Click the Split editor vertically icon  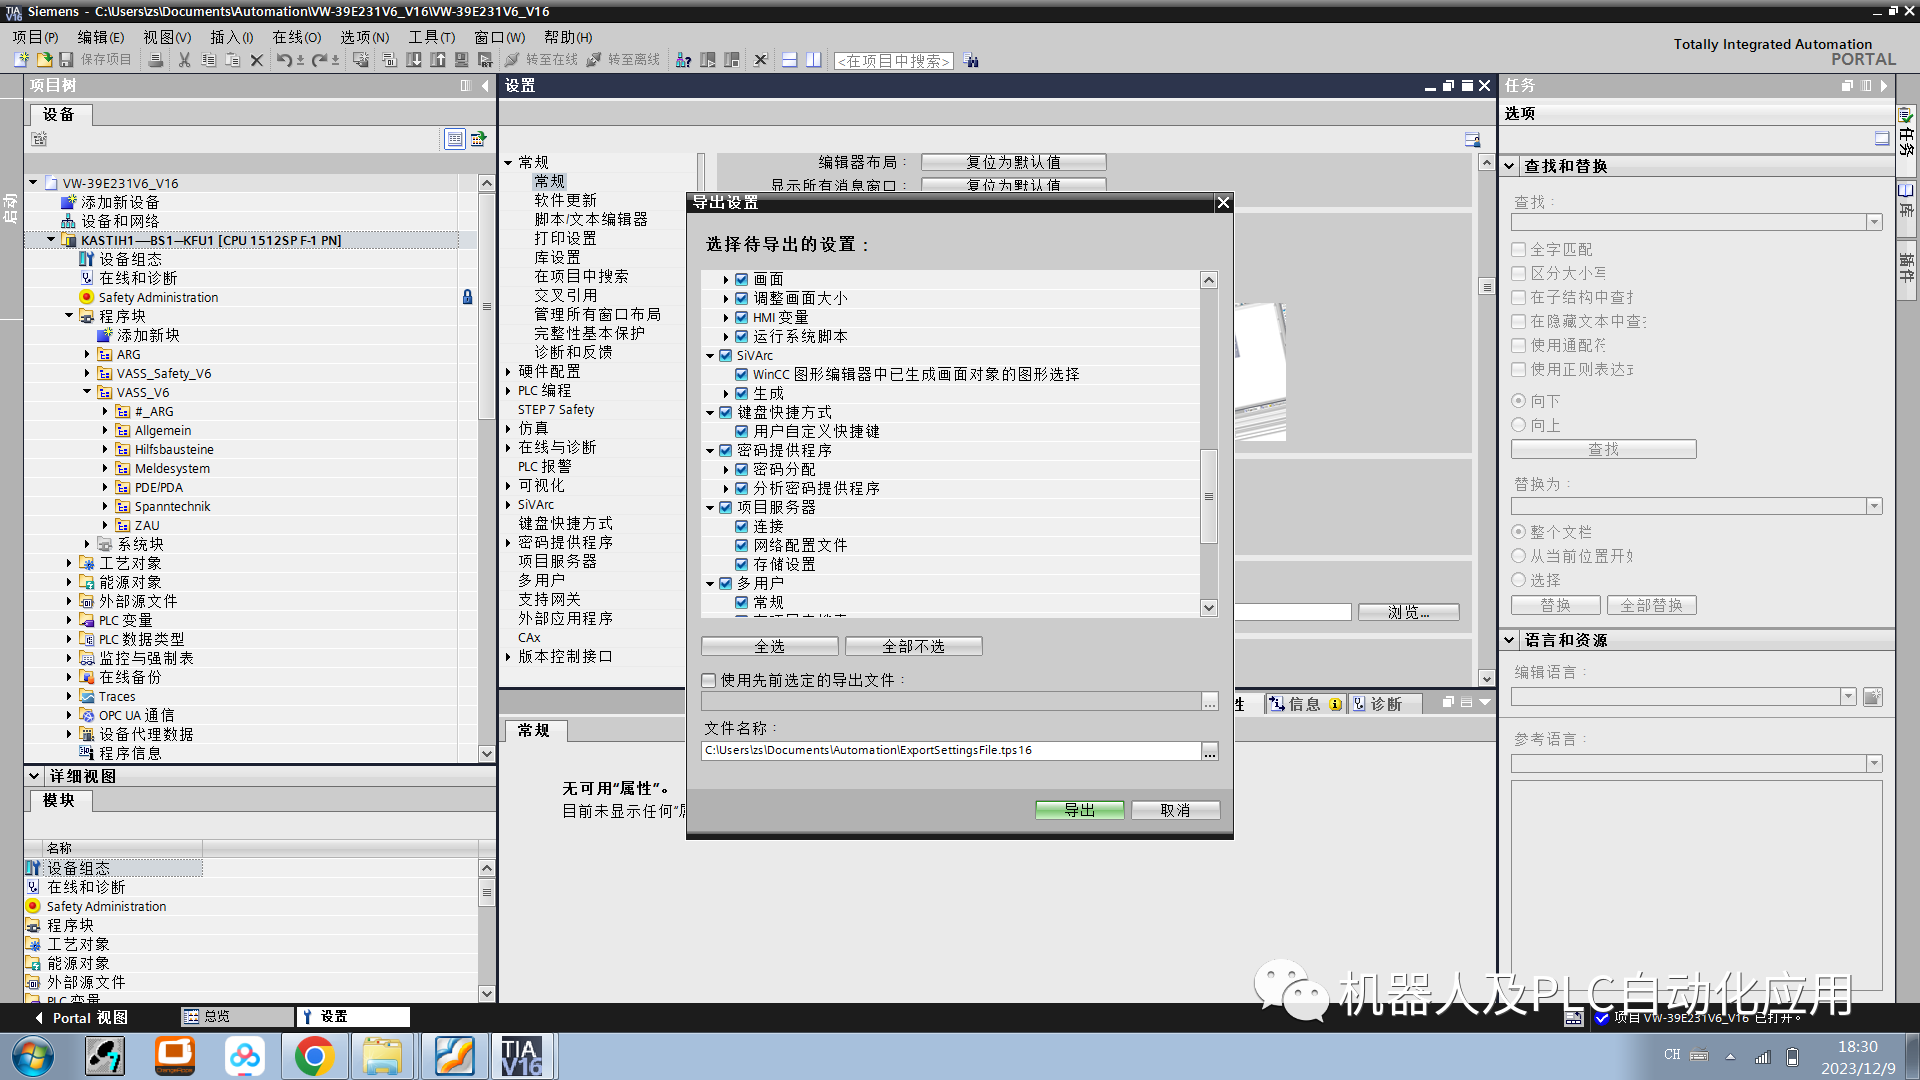(814, 60)
